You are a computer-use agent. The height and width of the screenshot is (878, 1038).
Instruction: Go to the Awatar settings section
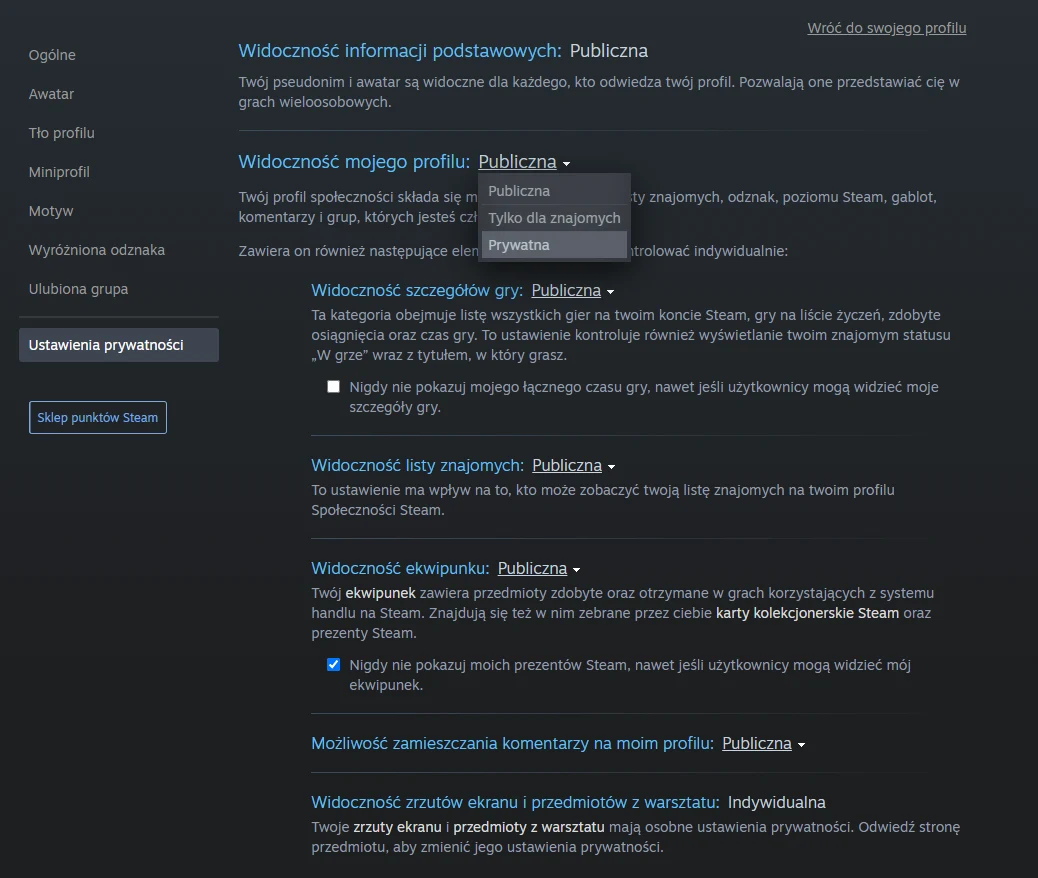pos(51,94)
